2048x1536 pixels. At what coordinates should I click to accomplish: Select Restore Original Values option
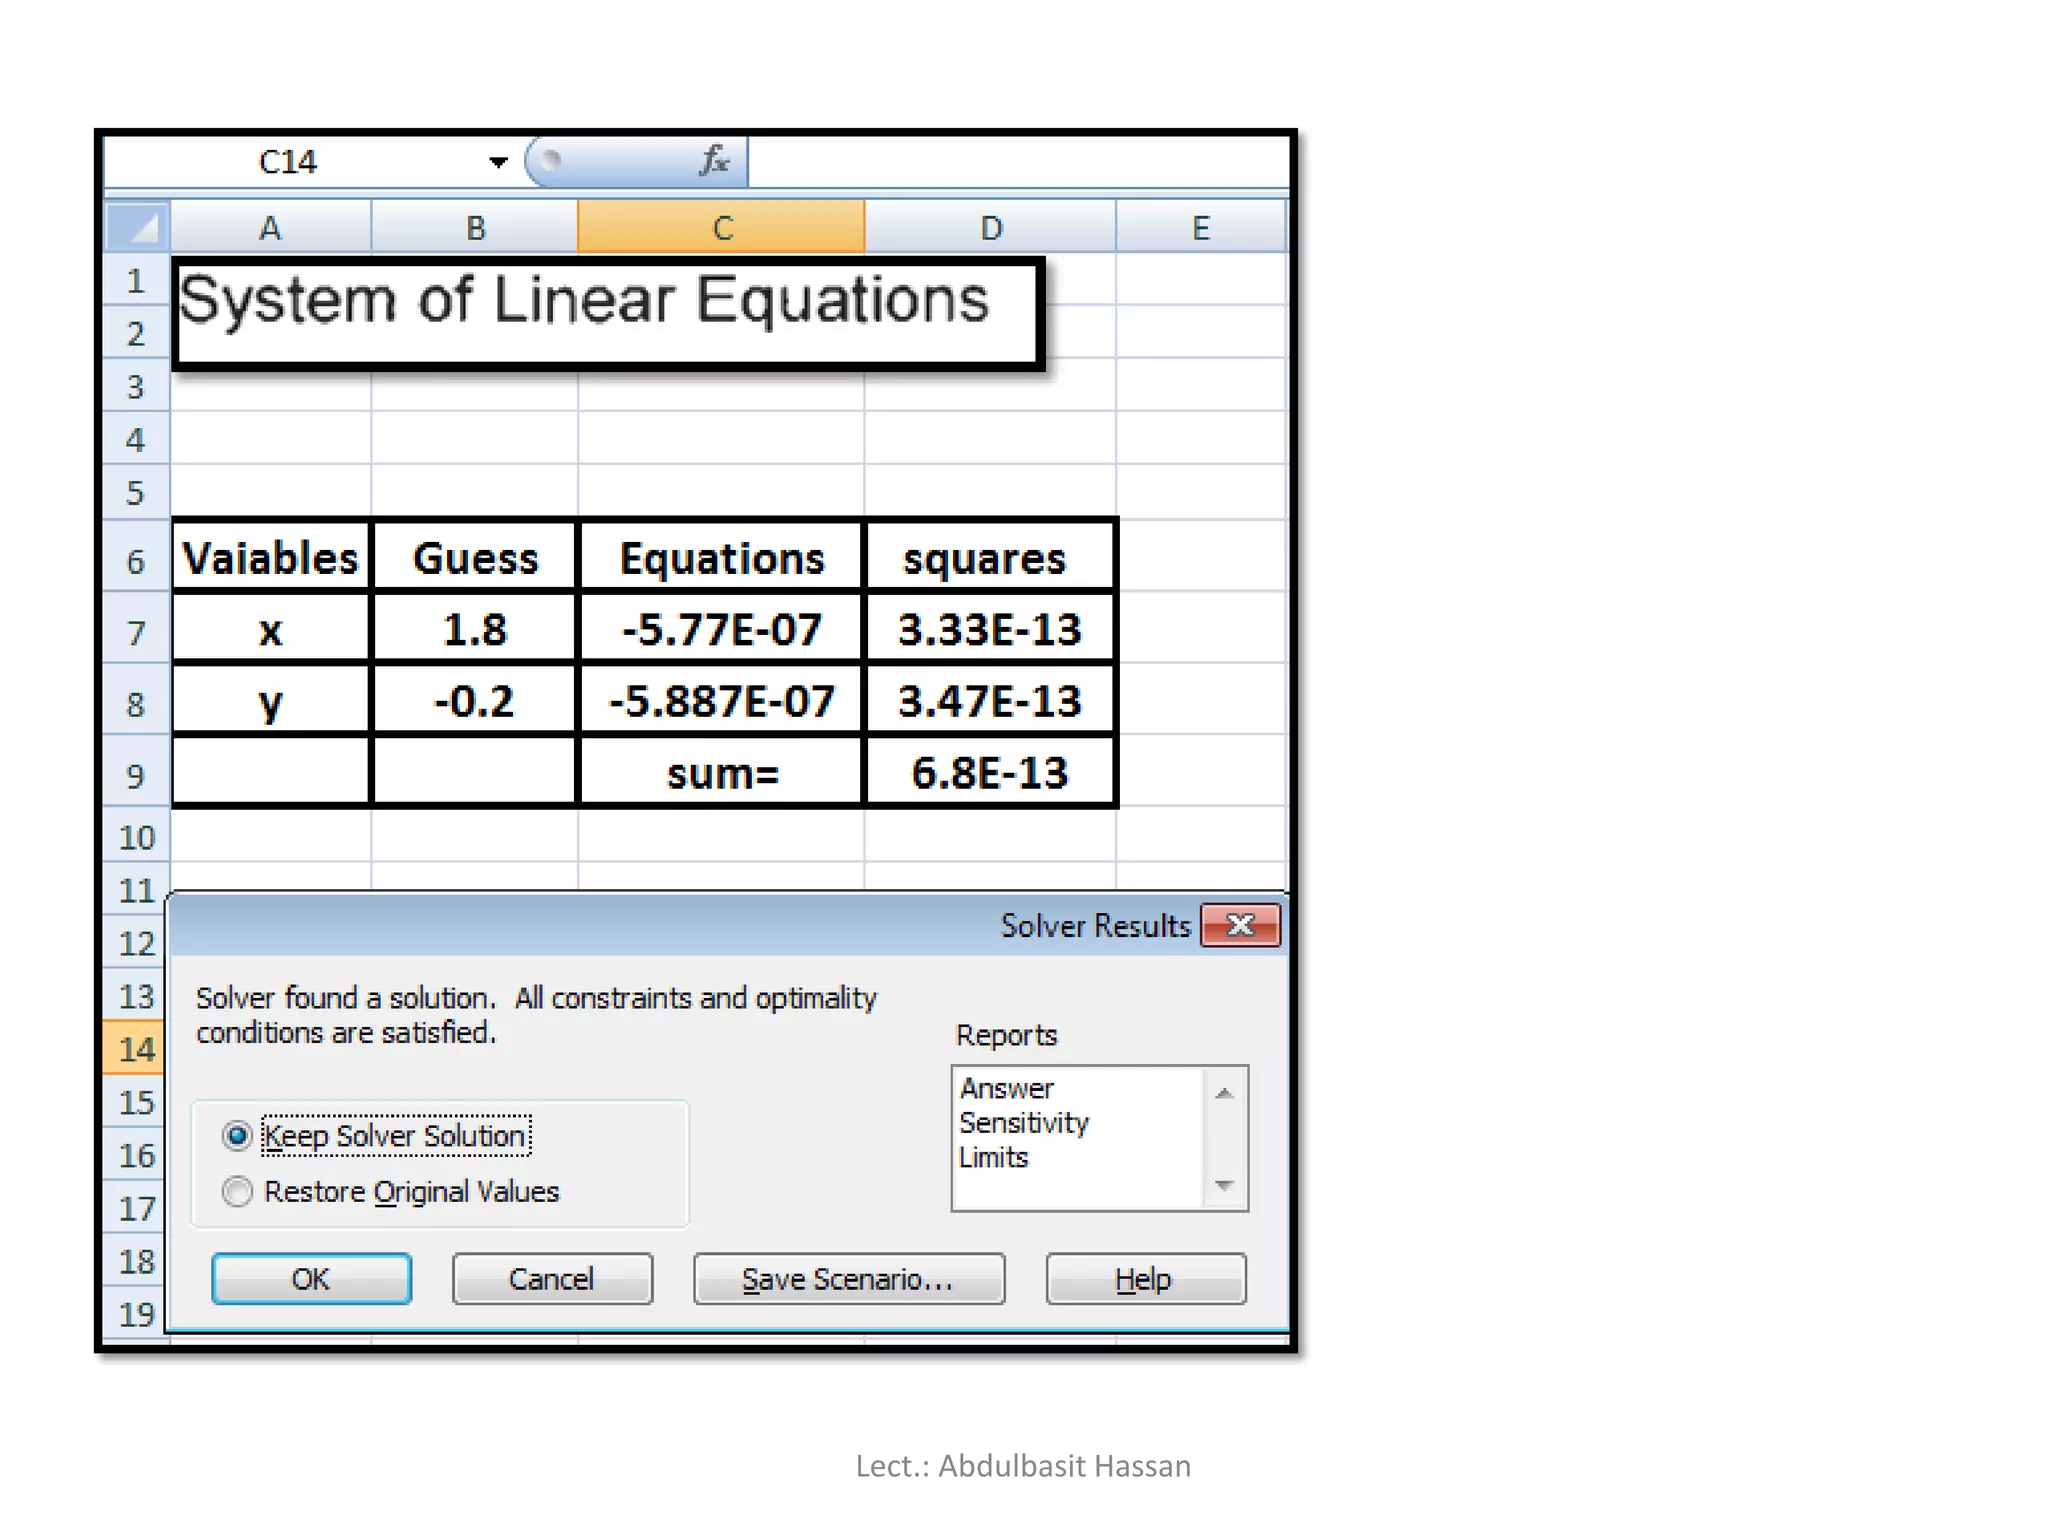click(237, 1191)
